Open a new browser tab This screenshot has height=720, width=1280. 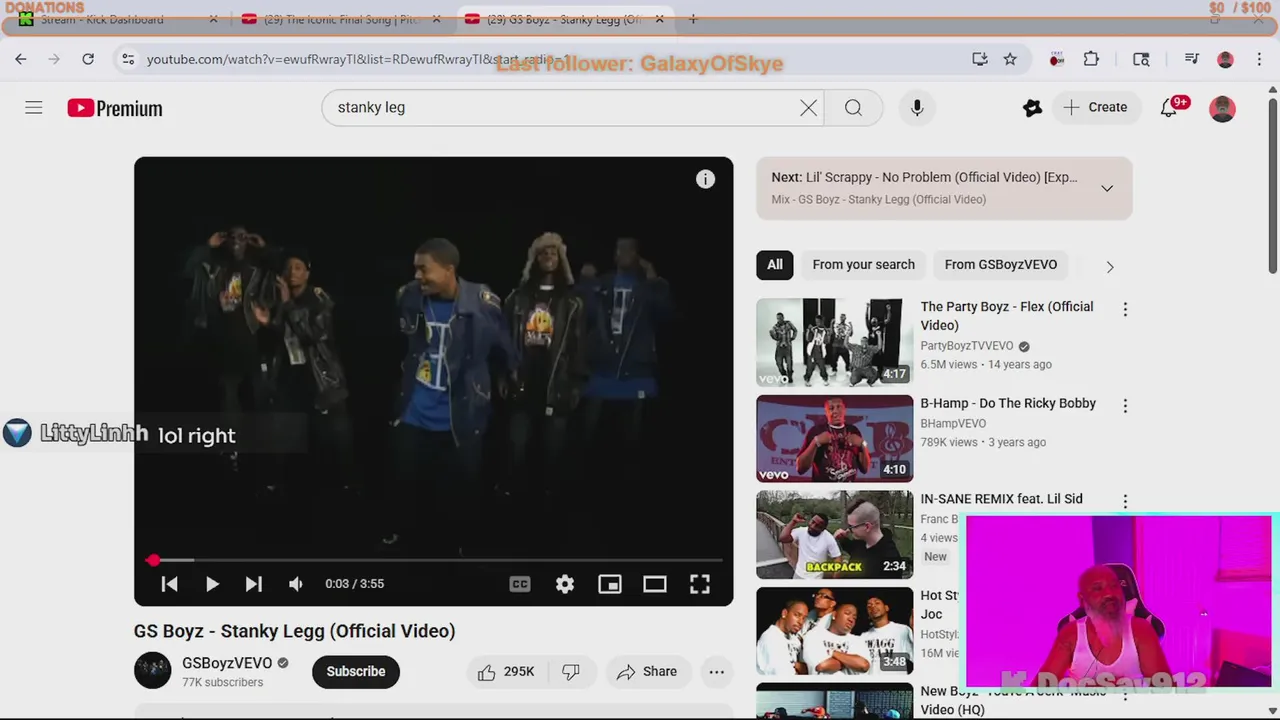point(693,19)
